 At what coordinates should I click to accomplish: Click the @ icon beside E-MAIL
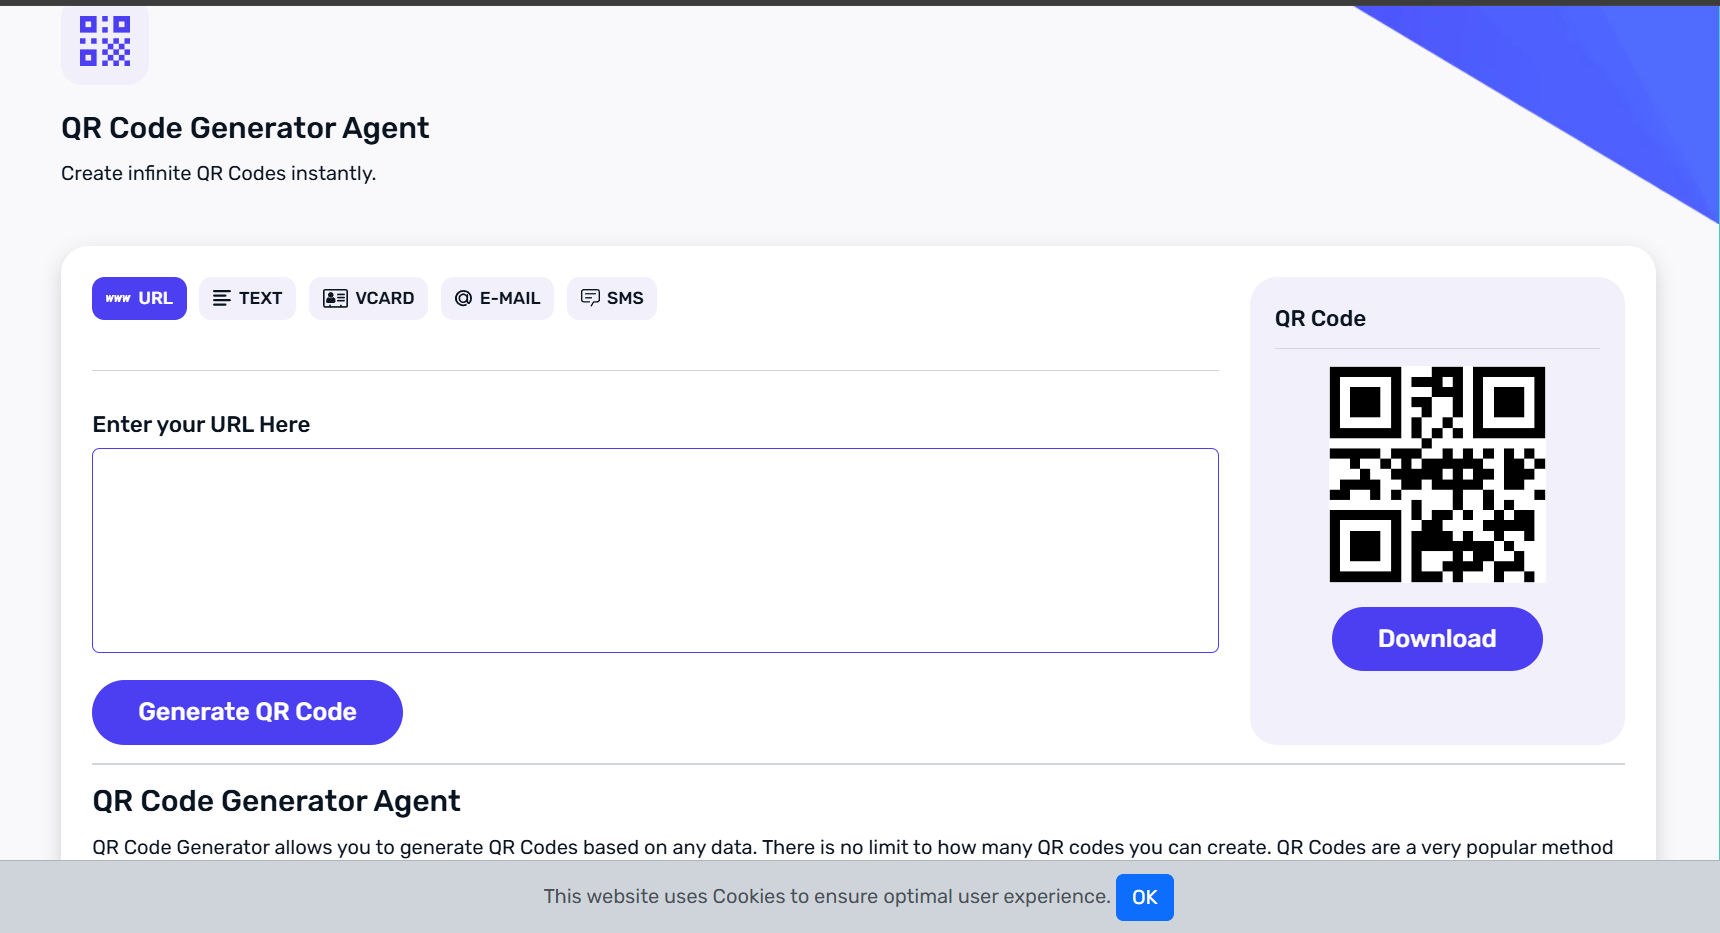coord(463,298)
